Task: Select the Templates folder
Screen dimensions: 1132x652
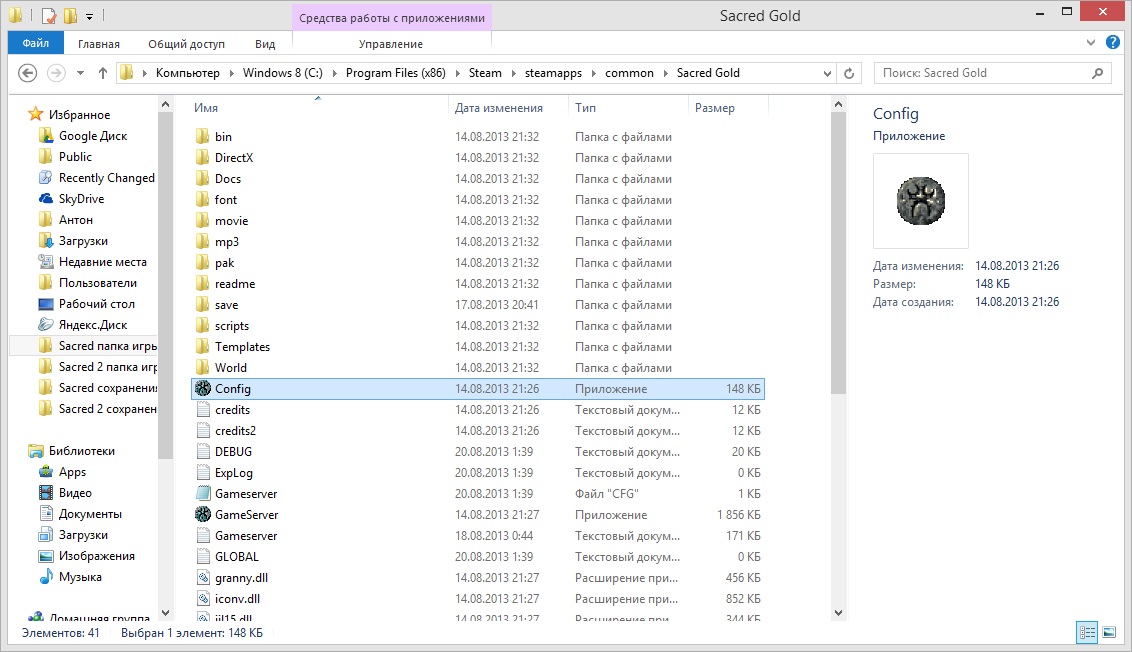Action: click(x=242, y=347)
